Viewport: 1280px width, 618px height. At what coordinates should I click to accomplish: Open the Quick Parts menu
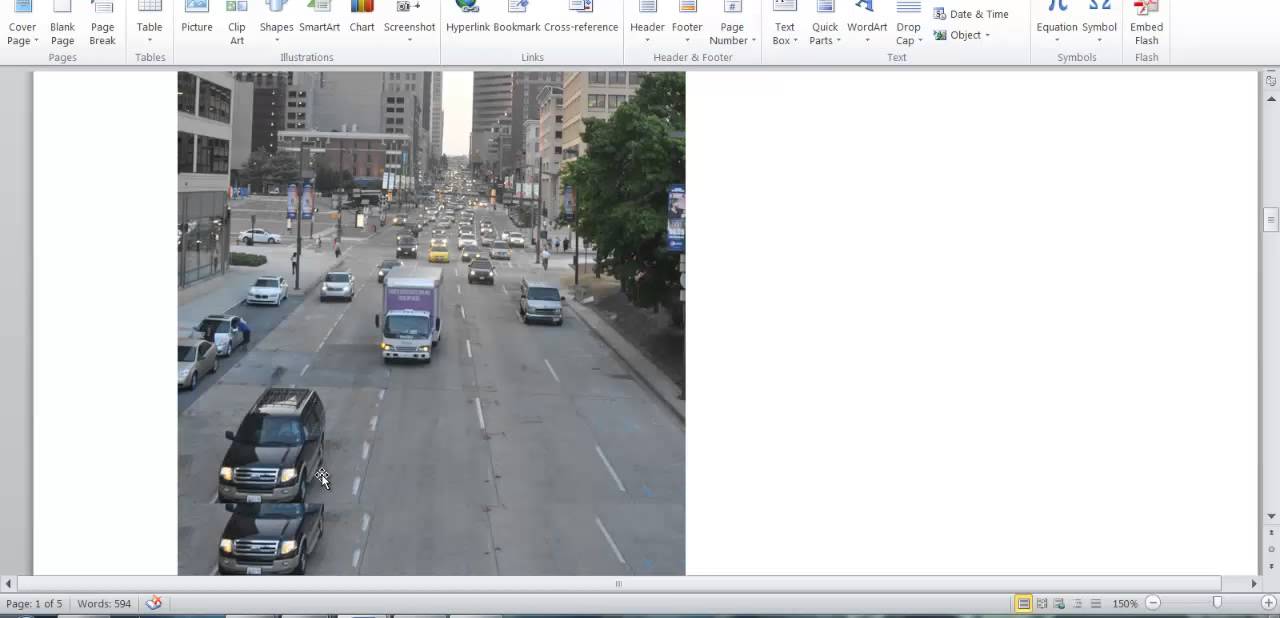(825, 24)
